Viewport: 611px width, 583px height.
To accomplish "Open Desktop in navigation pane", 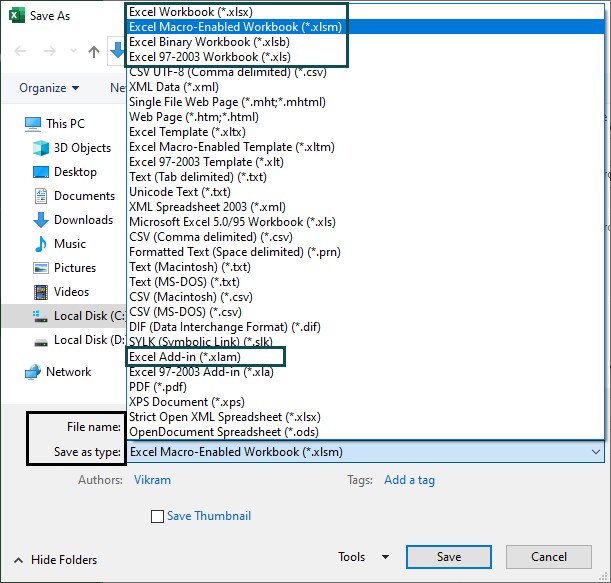I will tap(75, 172).
